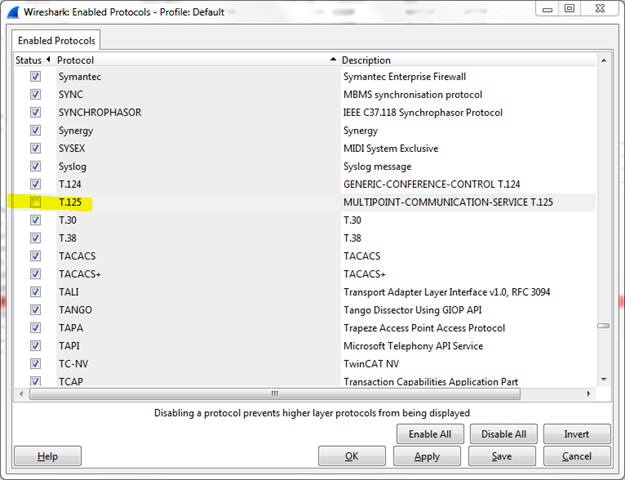Select the TACACS+ protocol name

(80, 274)
